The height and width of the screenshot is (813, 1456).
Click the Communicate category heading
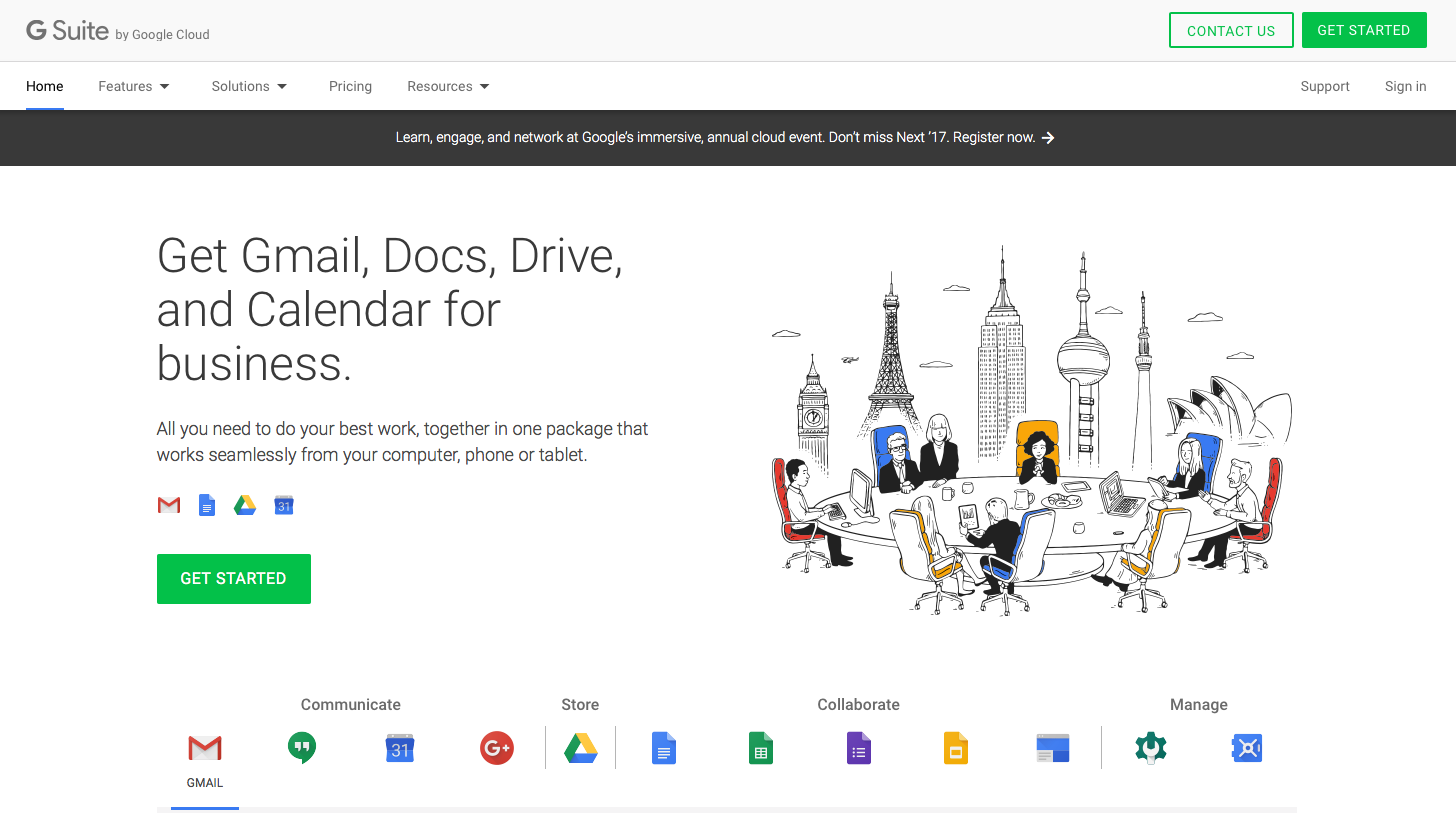pyautogui.click(x=350, y=704)
